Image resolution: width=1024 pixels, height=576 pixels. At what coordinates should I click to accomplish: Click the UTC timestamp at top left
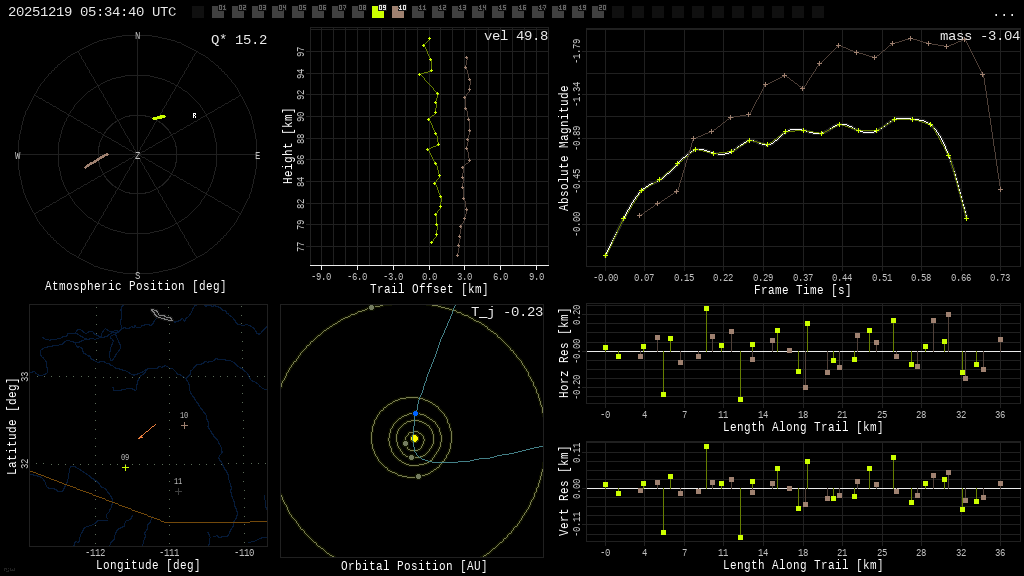[92, 12]
